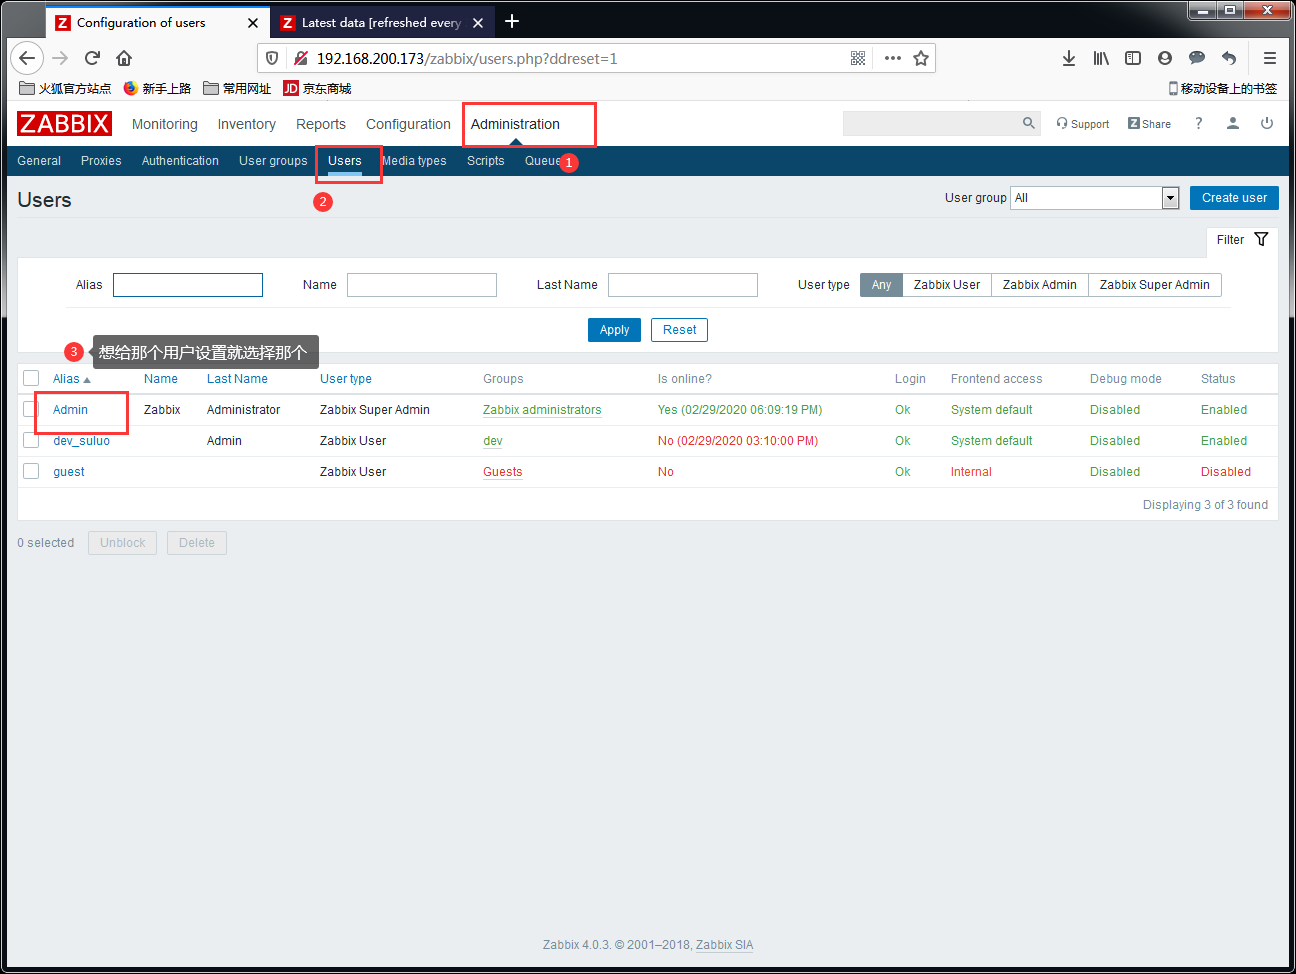The height and width of the screenshot is (974, 1296).
Task: Sort table by User type column
Action: tap(346, 379)
